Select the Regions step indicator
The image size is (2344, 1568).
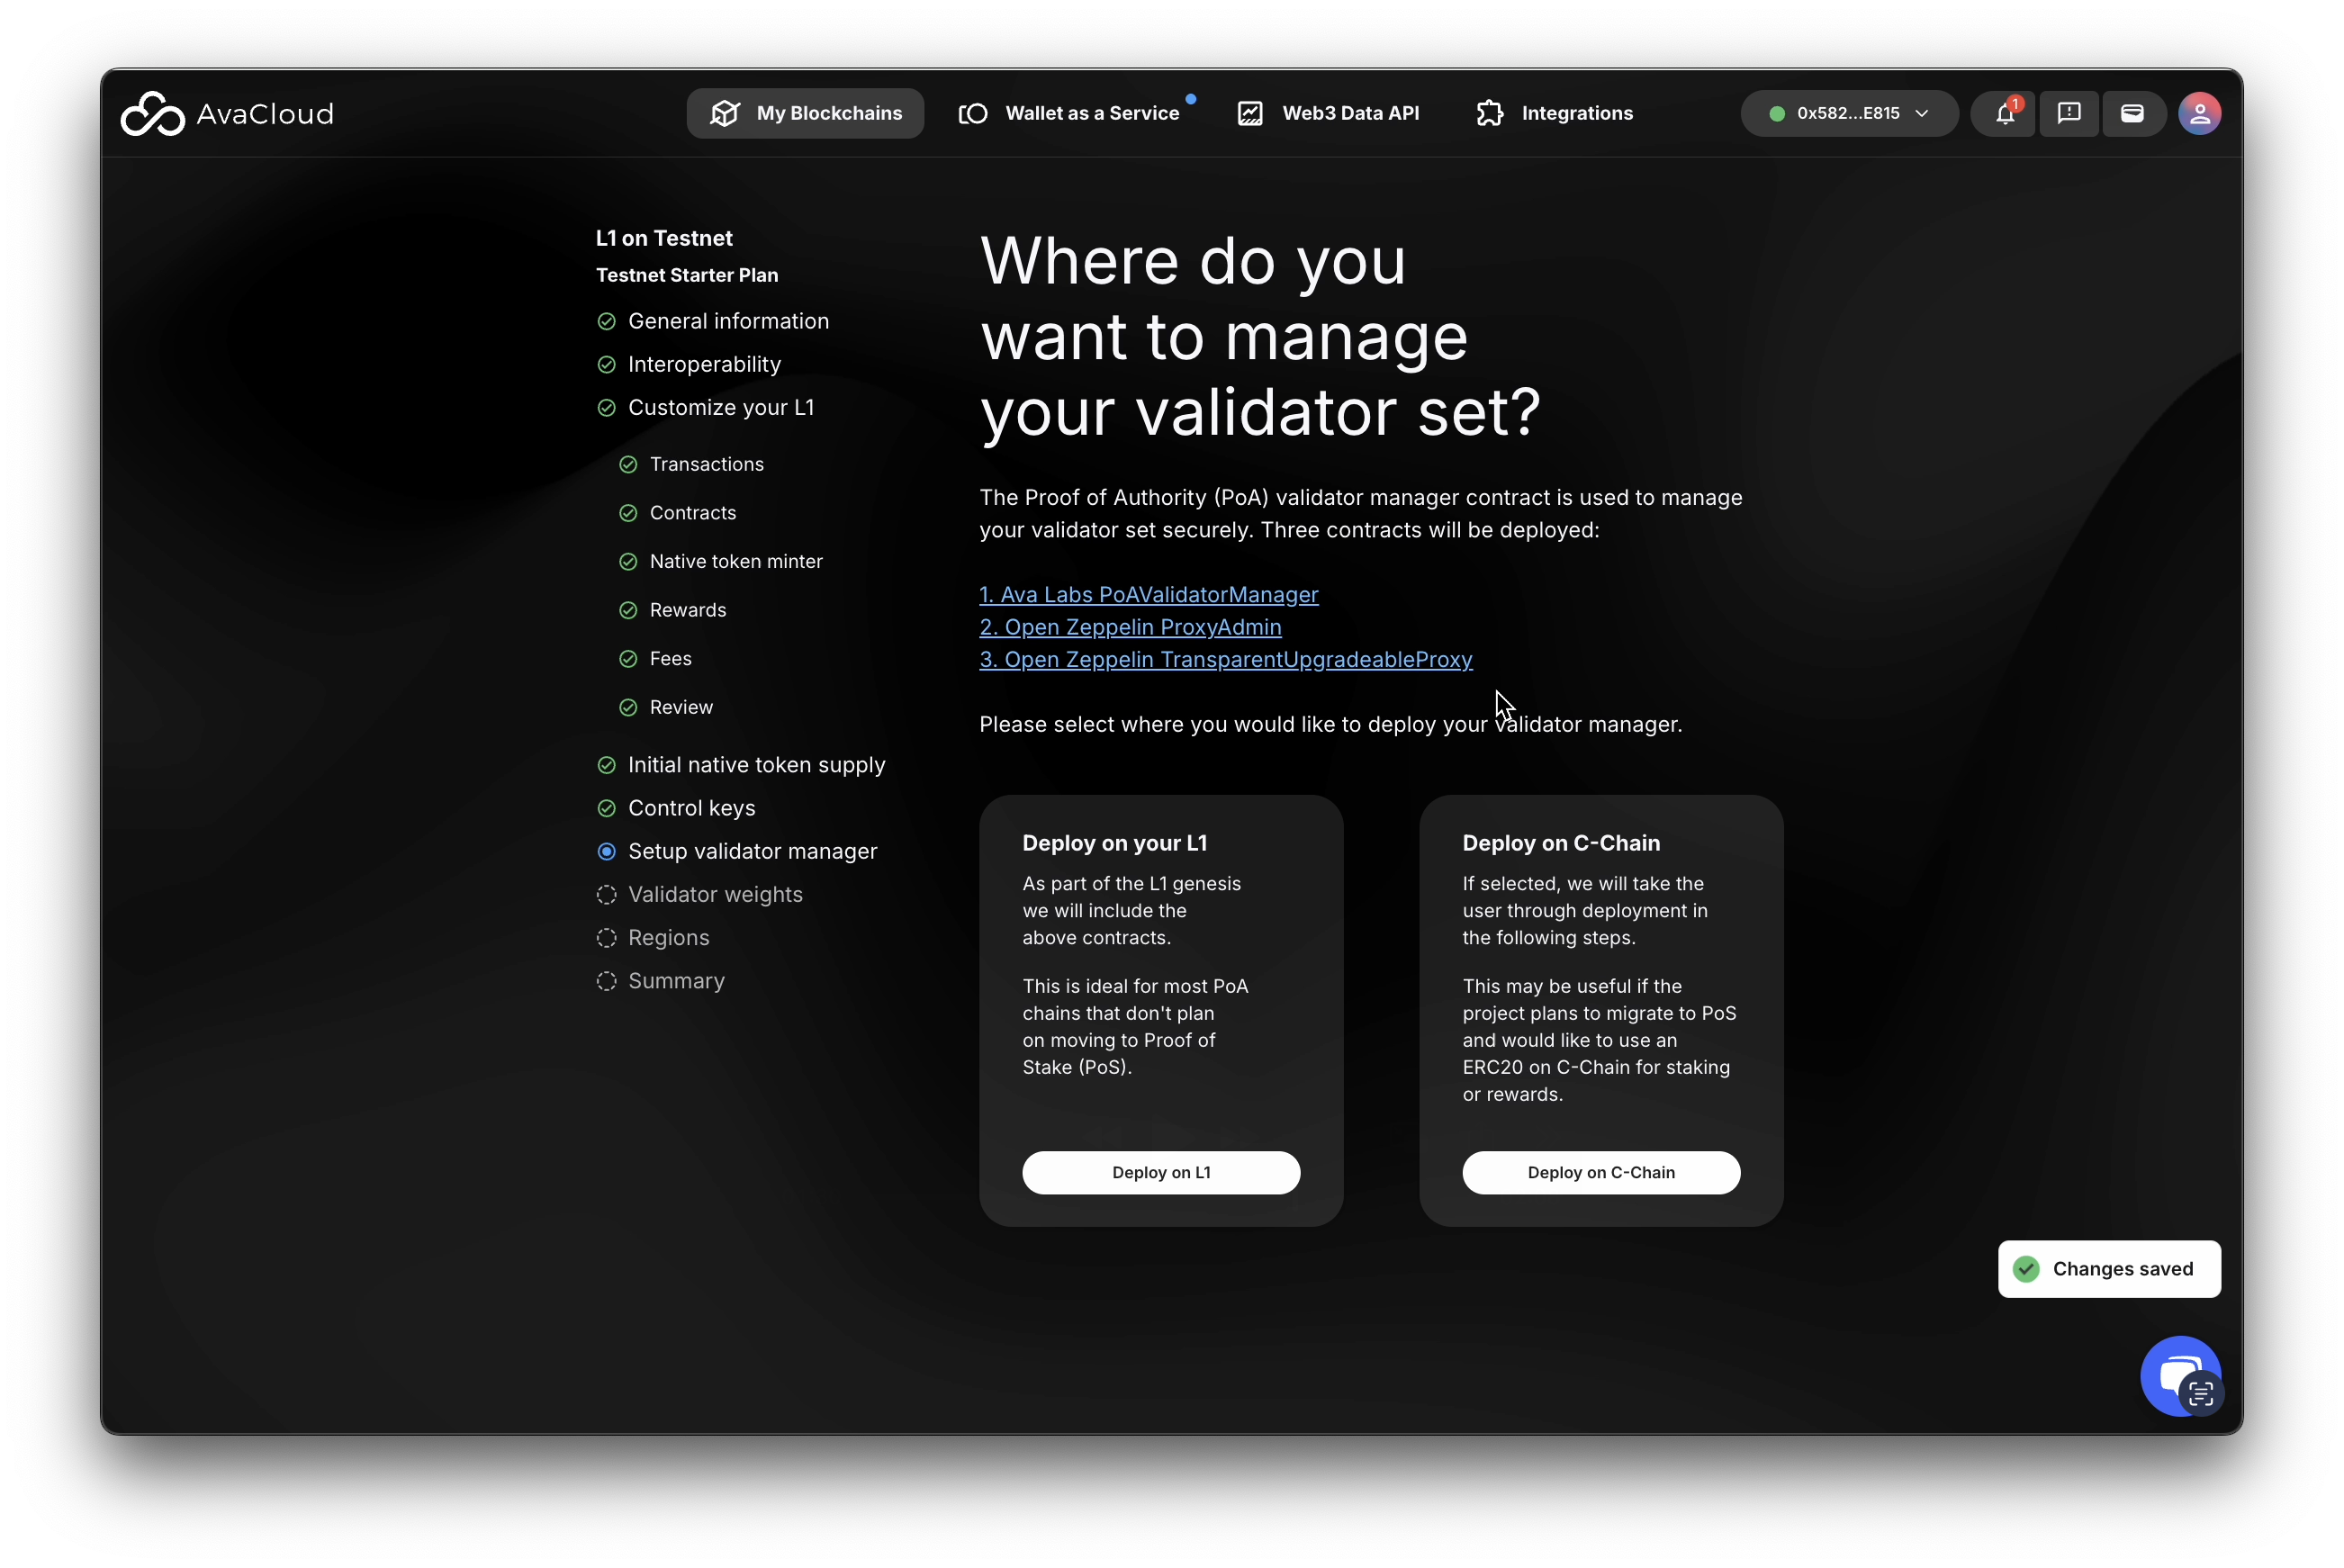pos(606,938)
